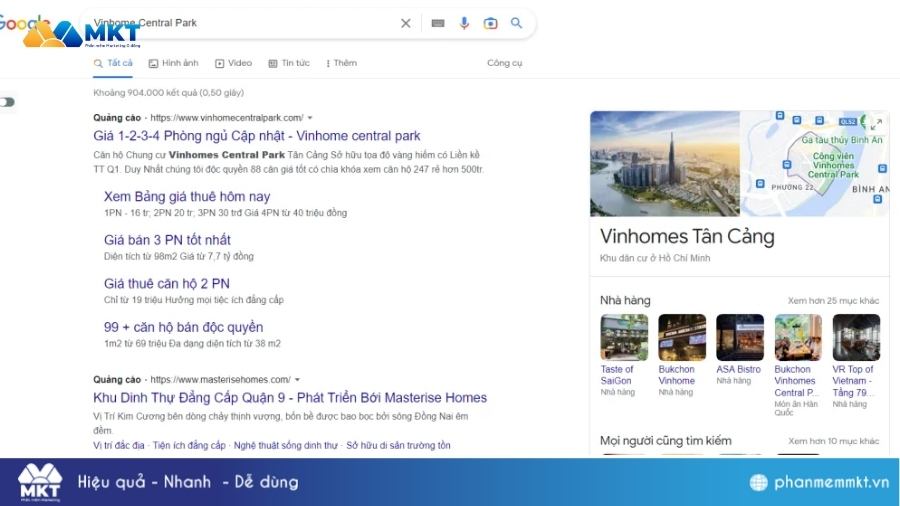Viewport: 900px width, 506px height.
Task: Select the Tất cả tab
Action: pos(113,63)
